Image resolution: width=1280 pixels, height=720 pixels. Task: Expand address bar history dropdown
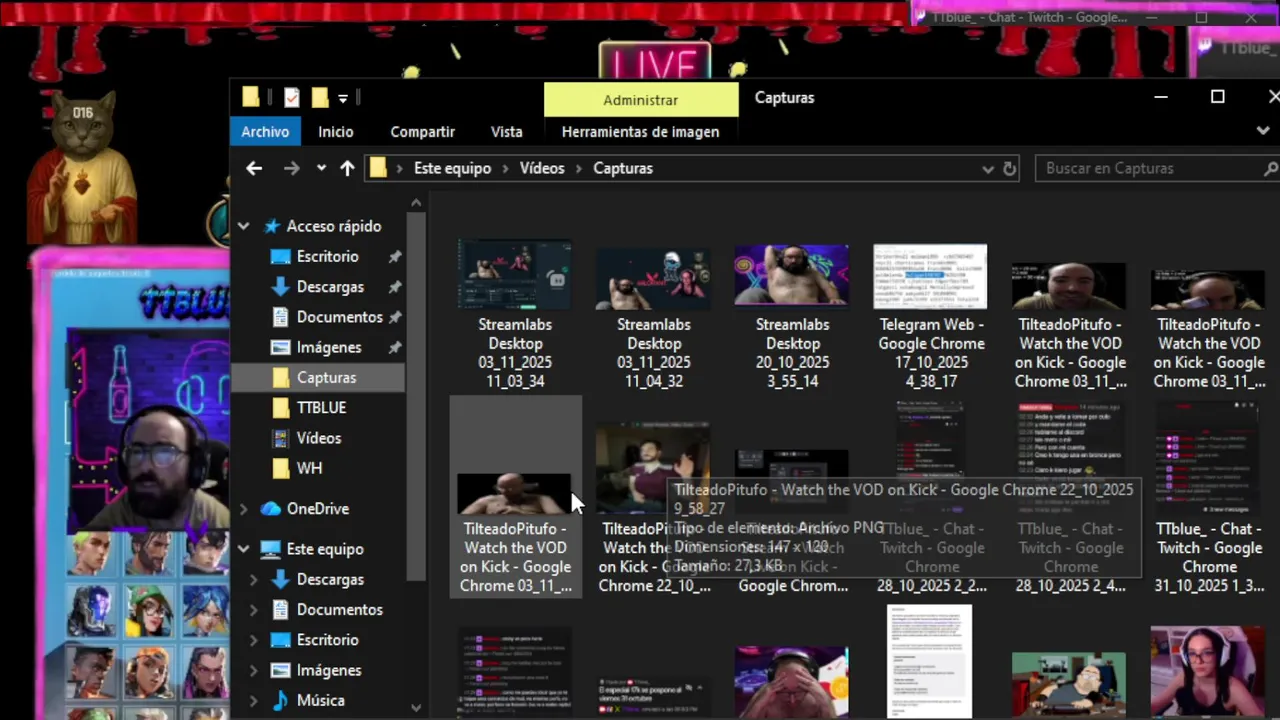click(988, 169)
